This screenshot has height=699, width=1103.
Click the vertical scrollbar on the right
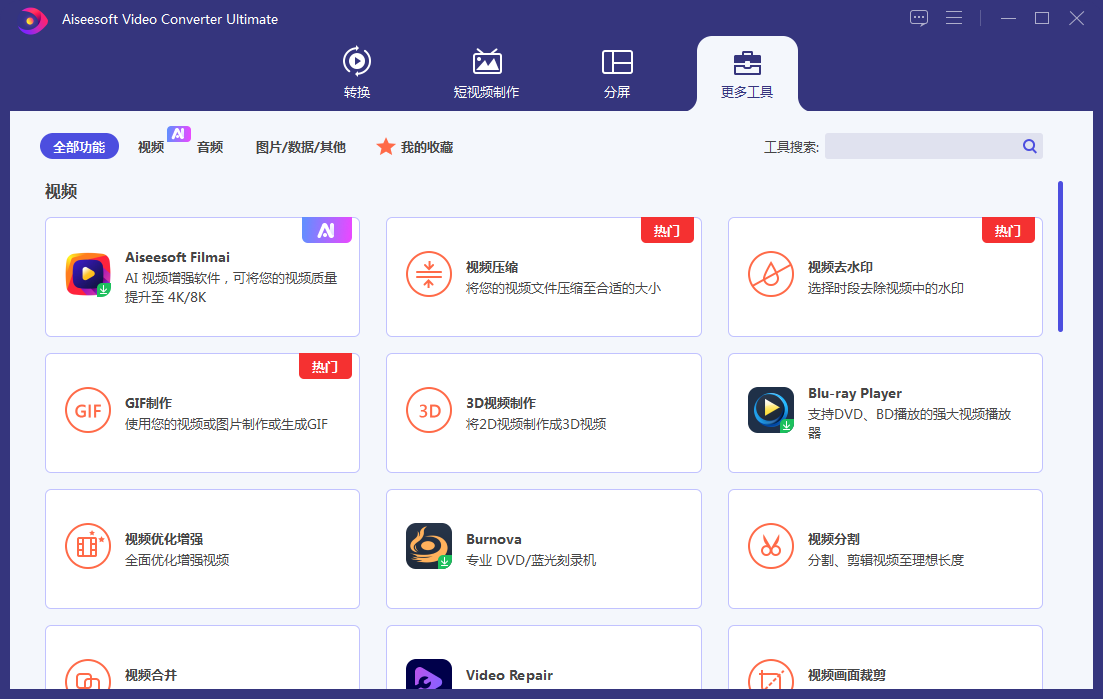pos(1060,256)
